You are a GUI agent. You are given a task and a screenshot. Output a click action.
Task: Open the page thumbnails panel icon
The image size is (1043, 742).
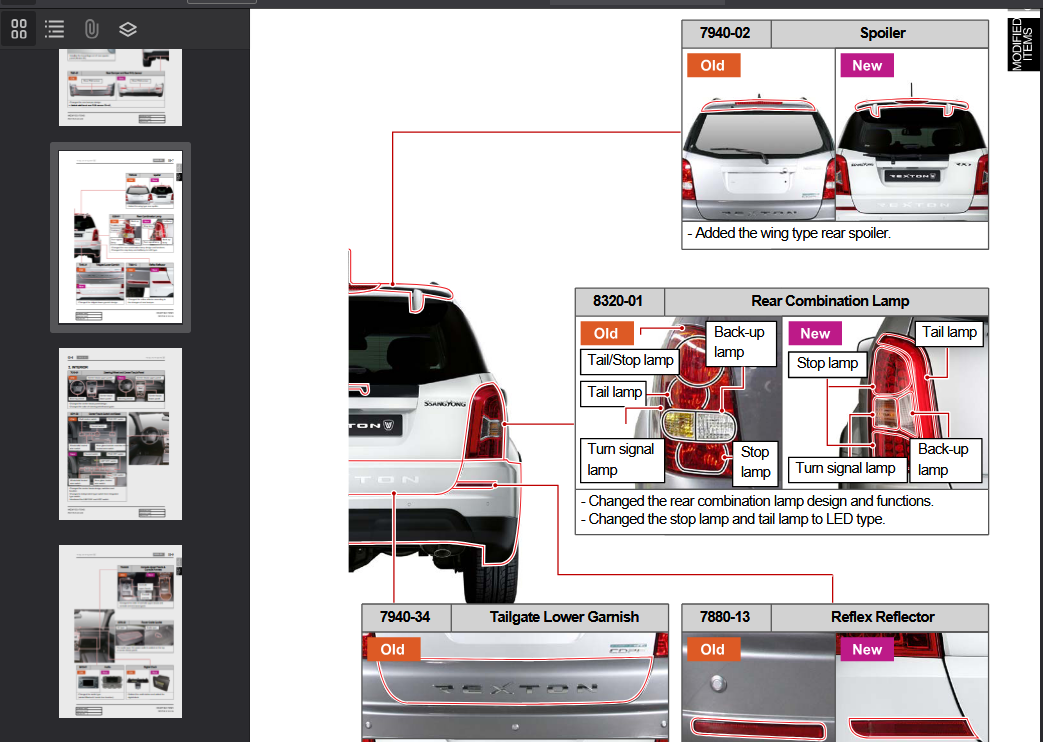pyautogui.click(x=19, y=29)
